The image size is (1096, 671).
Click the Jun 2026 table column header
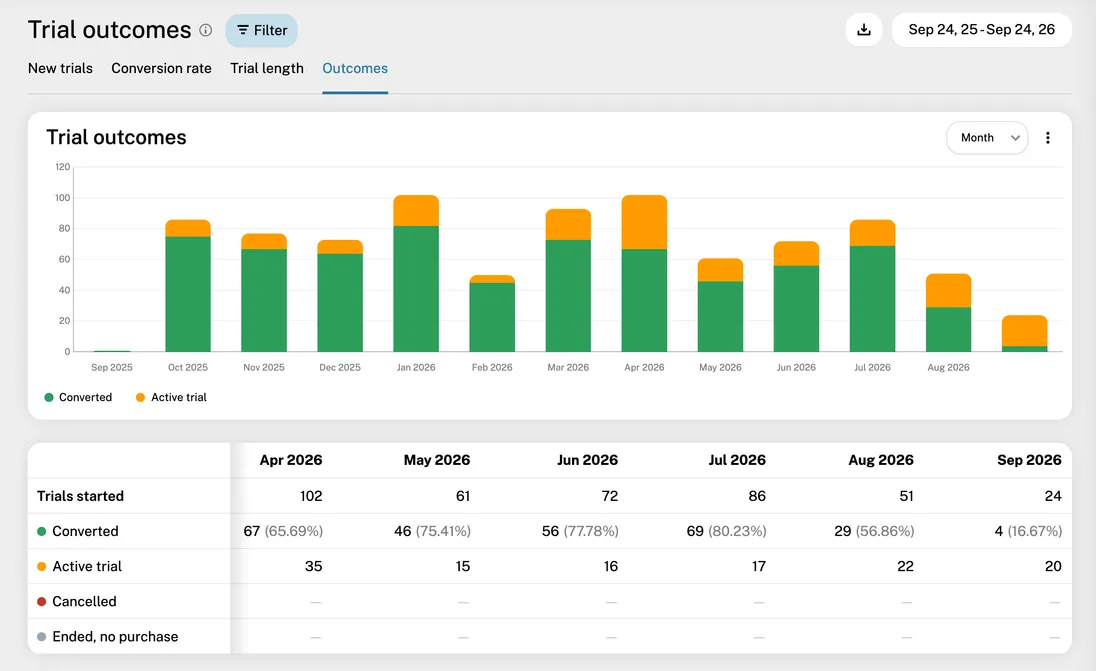(x=587, y=460)
